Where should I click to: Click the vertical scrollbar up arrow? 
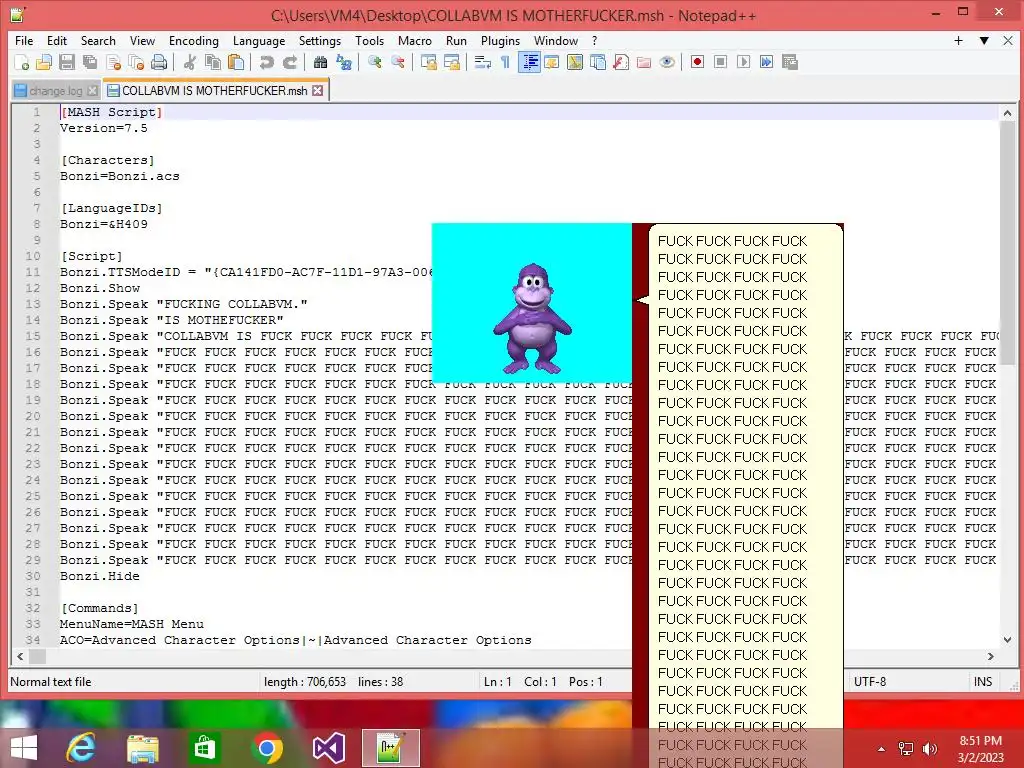tap(1007, 113)
